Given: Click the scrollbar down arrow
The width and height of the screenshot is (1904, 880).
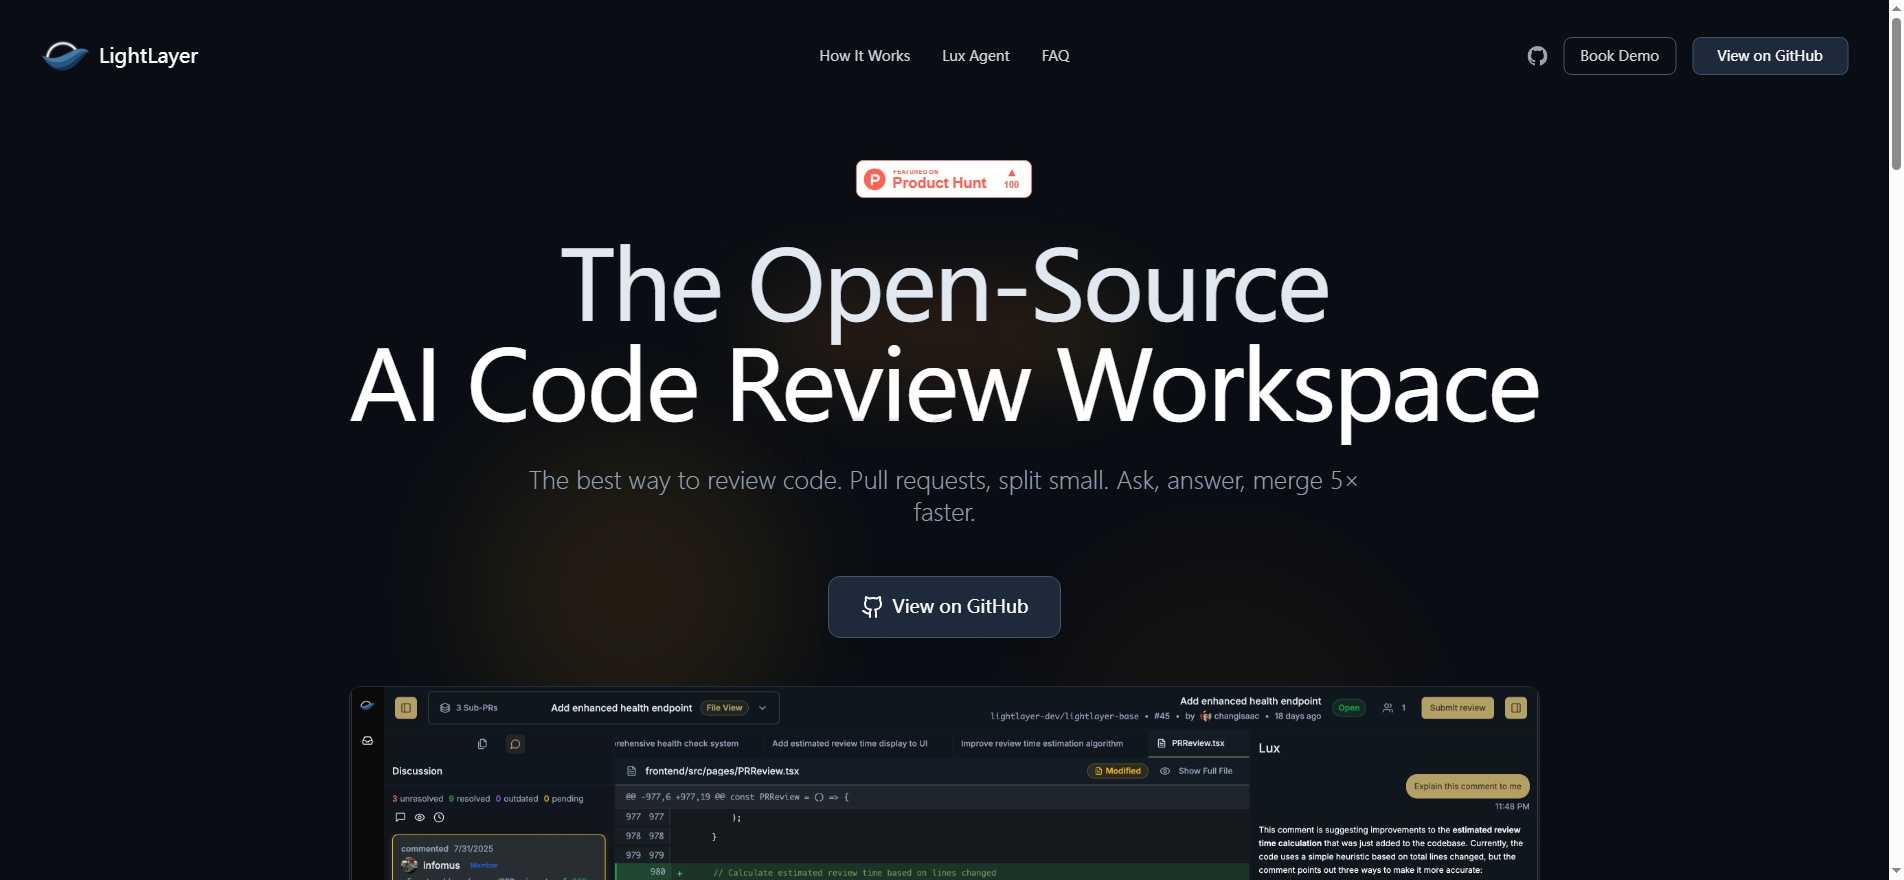Looking at the screenshot, I should point(1895,871).
